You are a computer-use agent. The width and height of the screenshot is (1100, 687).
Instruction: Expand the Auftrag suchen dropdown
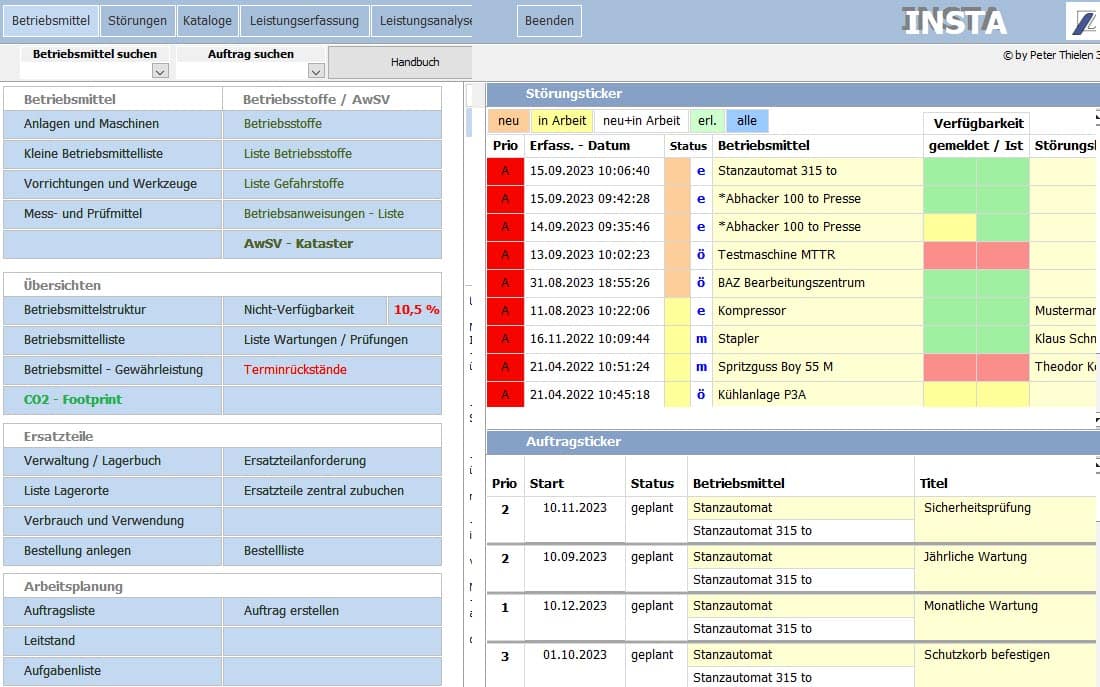click(x=316, y=71)
